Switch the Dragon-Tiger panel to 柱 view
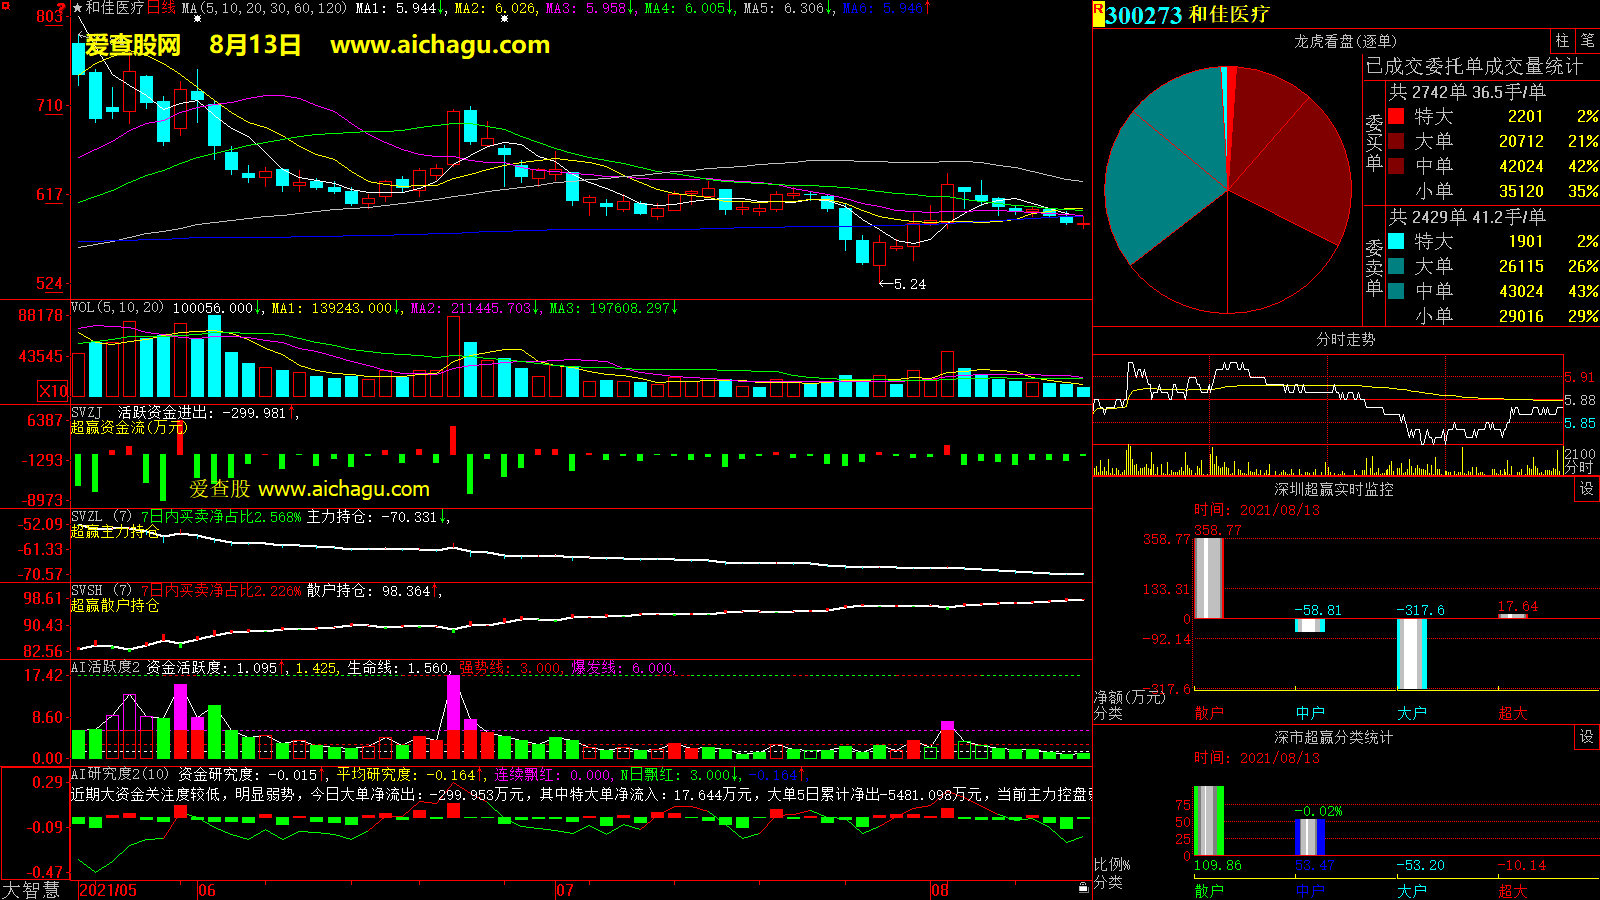The height and width of the screenshot is (900, 1600). coord(1562,41)
